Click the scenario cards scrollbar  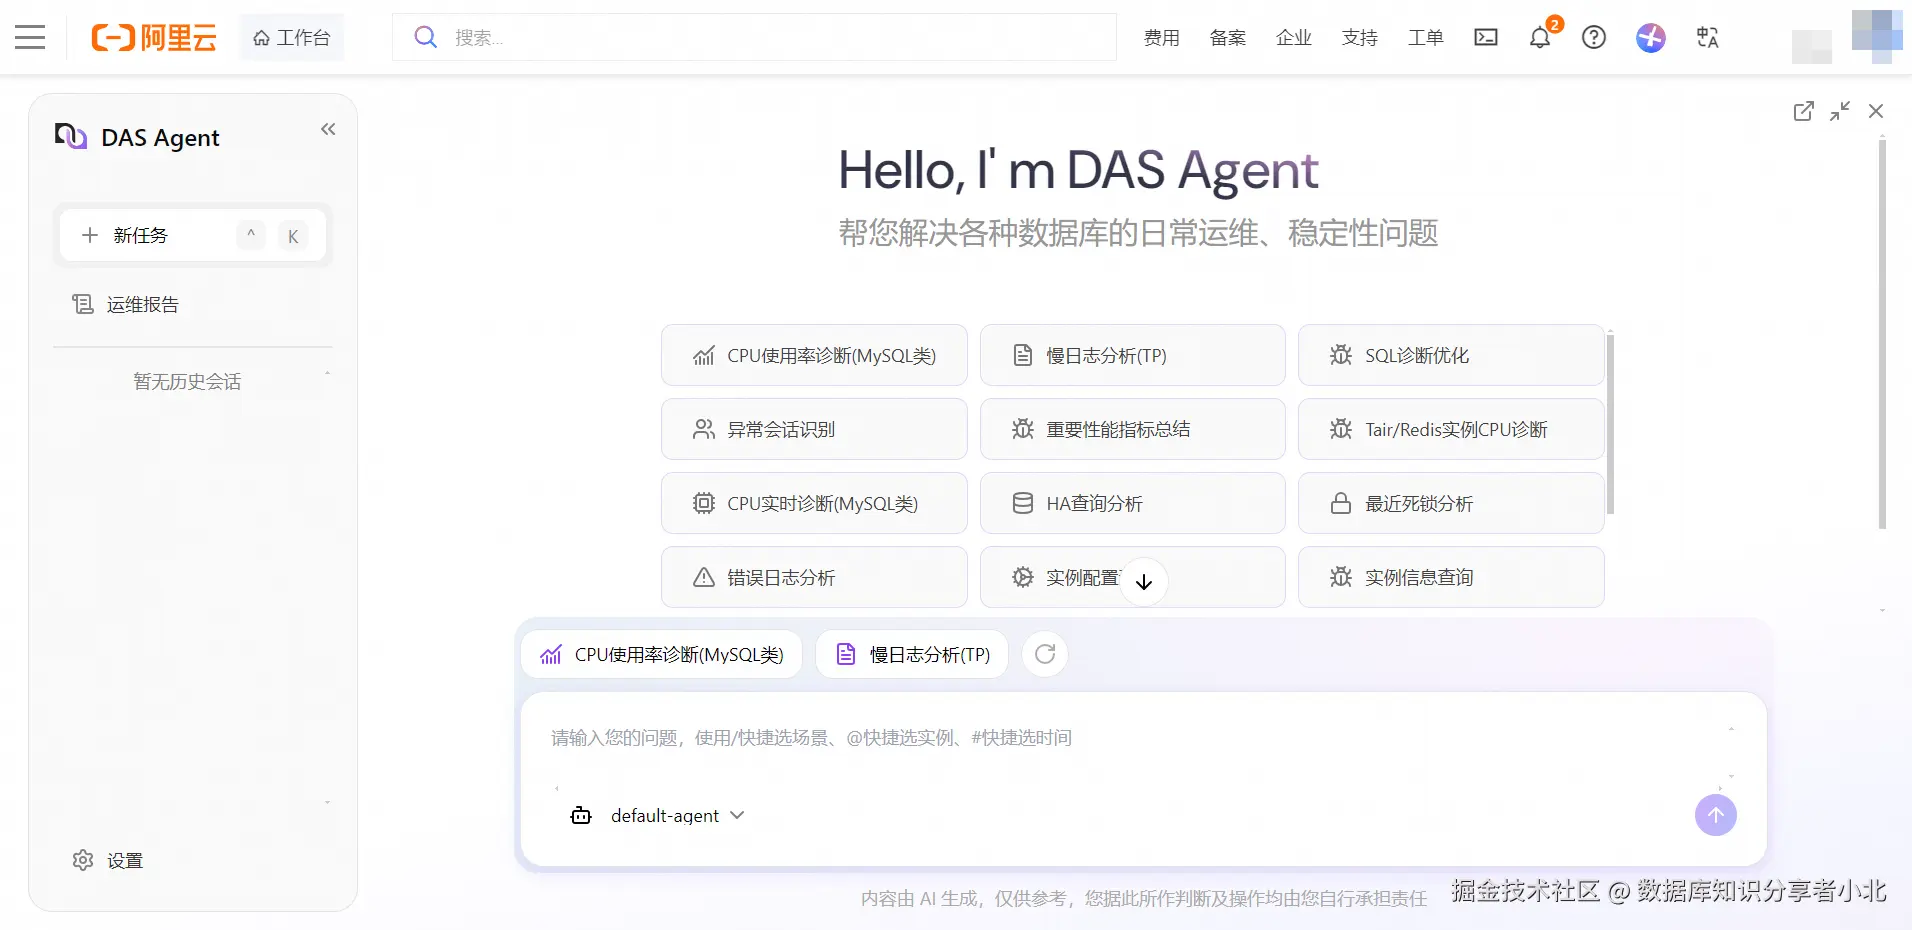[1610, 424]
